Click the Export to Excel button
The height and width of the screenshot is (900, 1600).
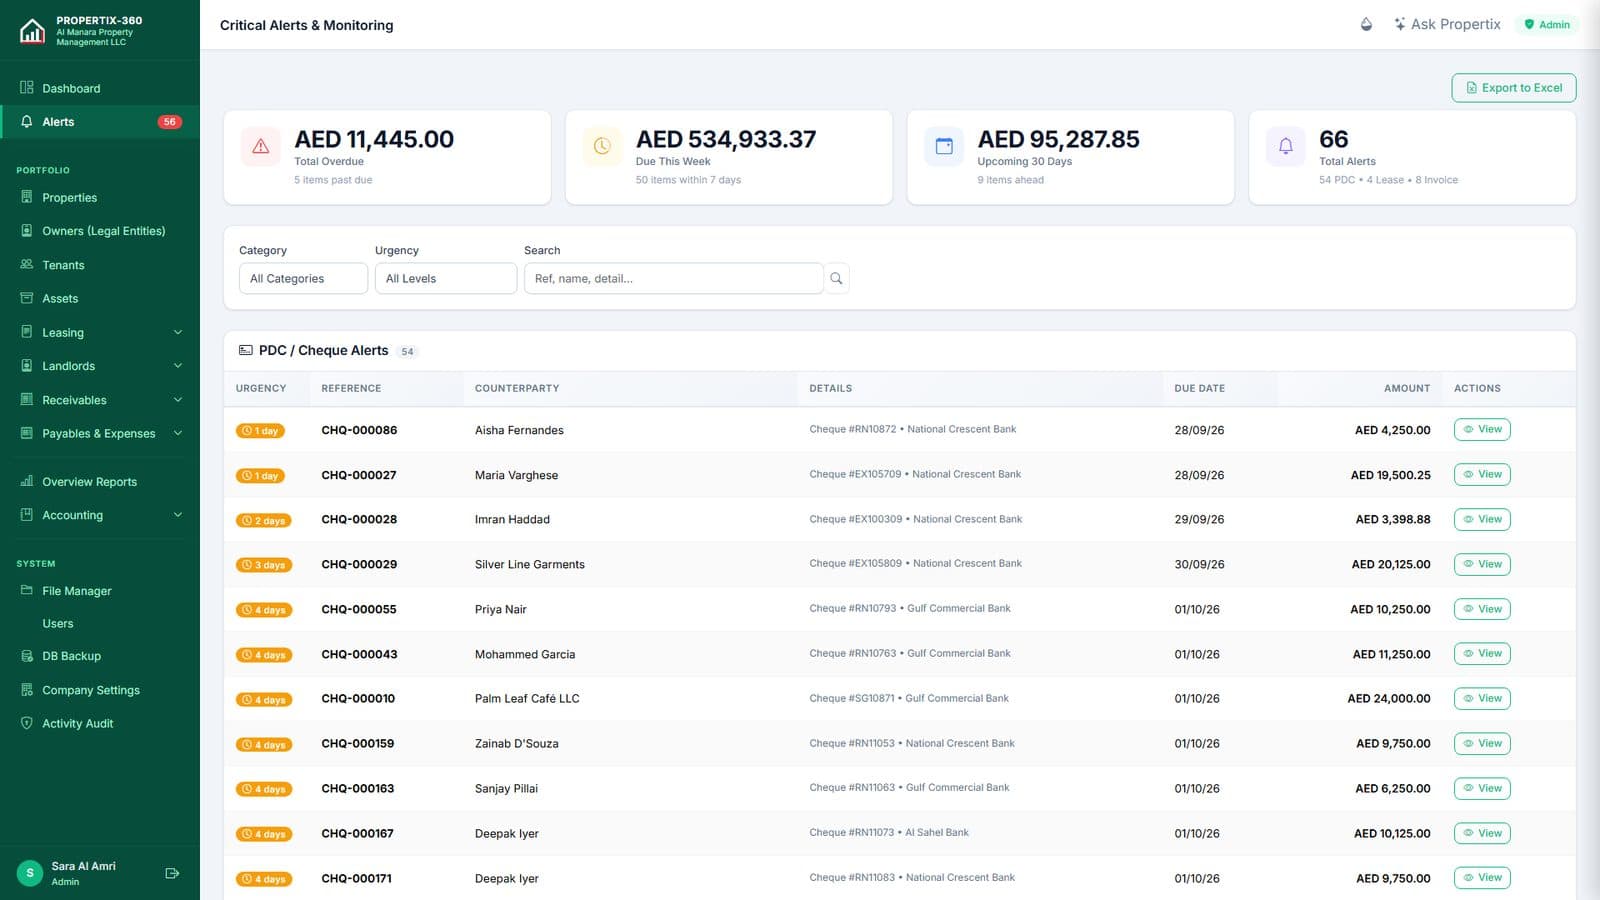coord(1514,88)
